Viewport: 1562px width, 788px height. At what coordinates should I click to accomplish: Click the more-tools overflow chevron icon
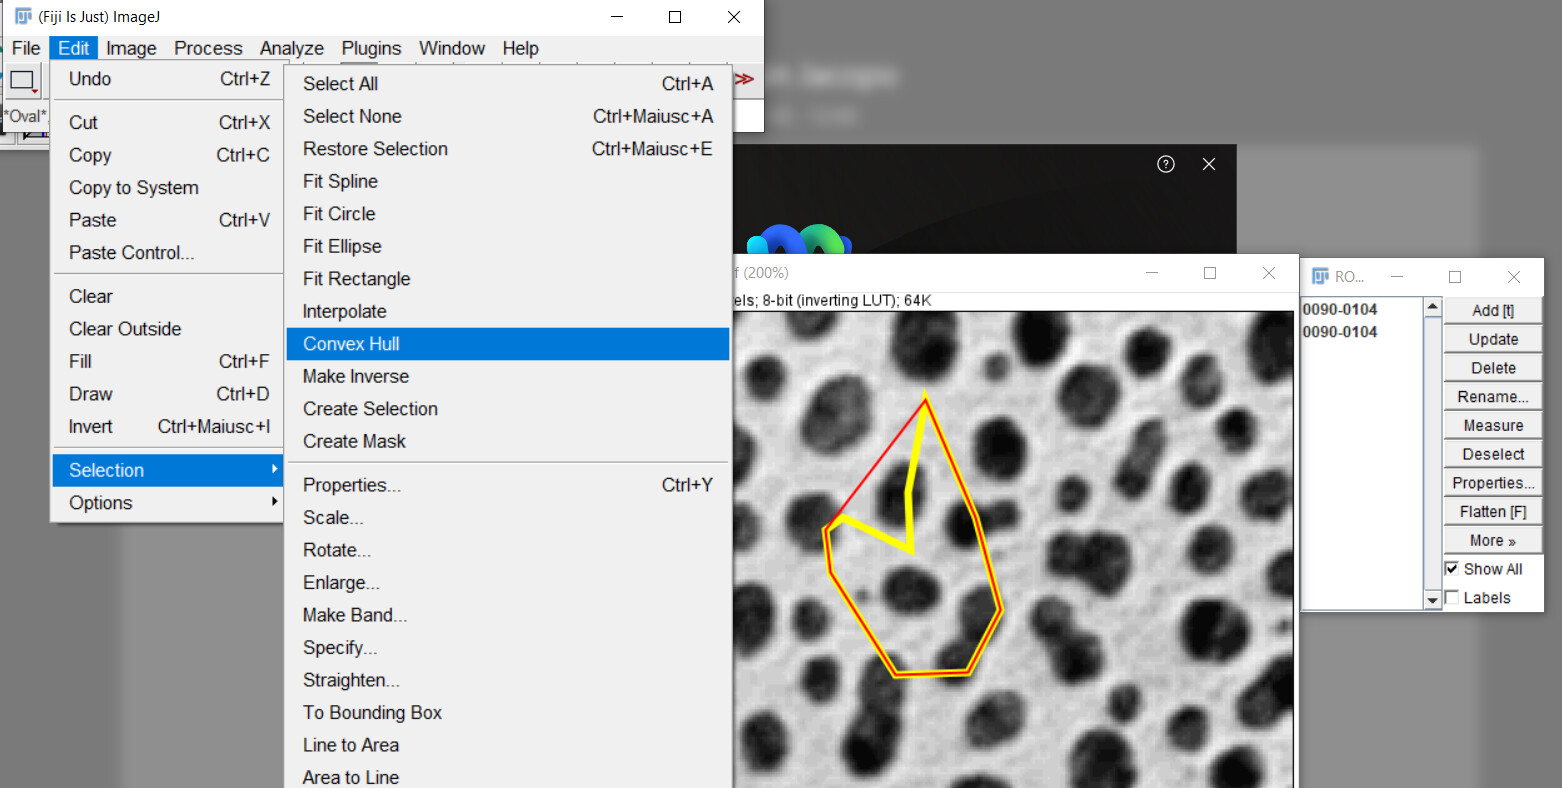745,79
